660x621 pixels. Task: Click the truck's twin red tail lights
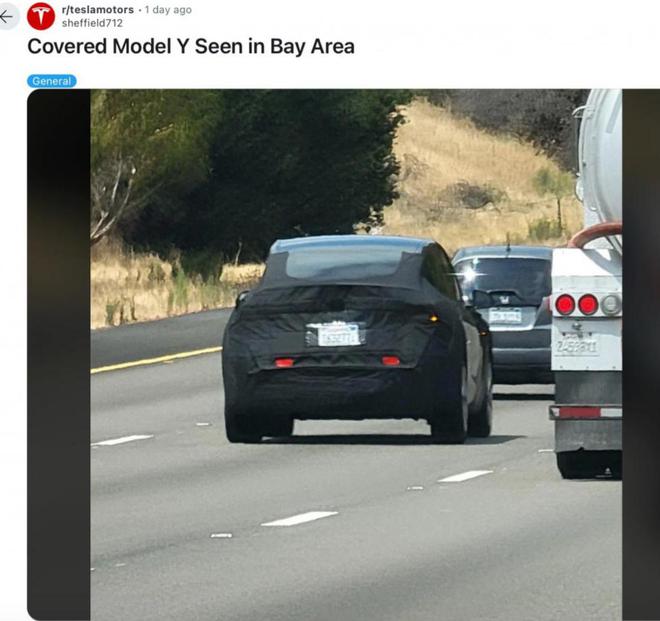(576, 304)
